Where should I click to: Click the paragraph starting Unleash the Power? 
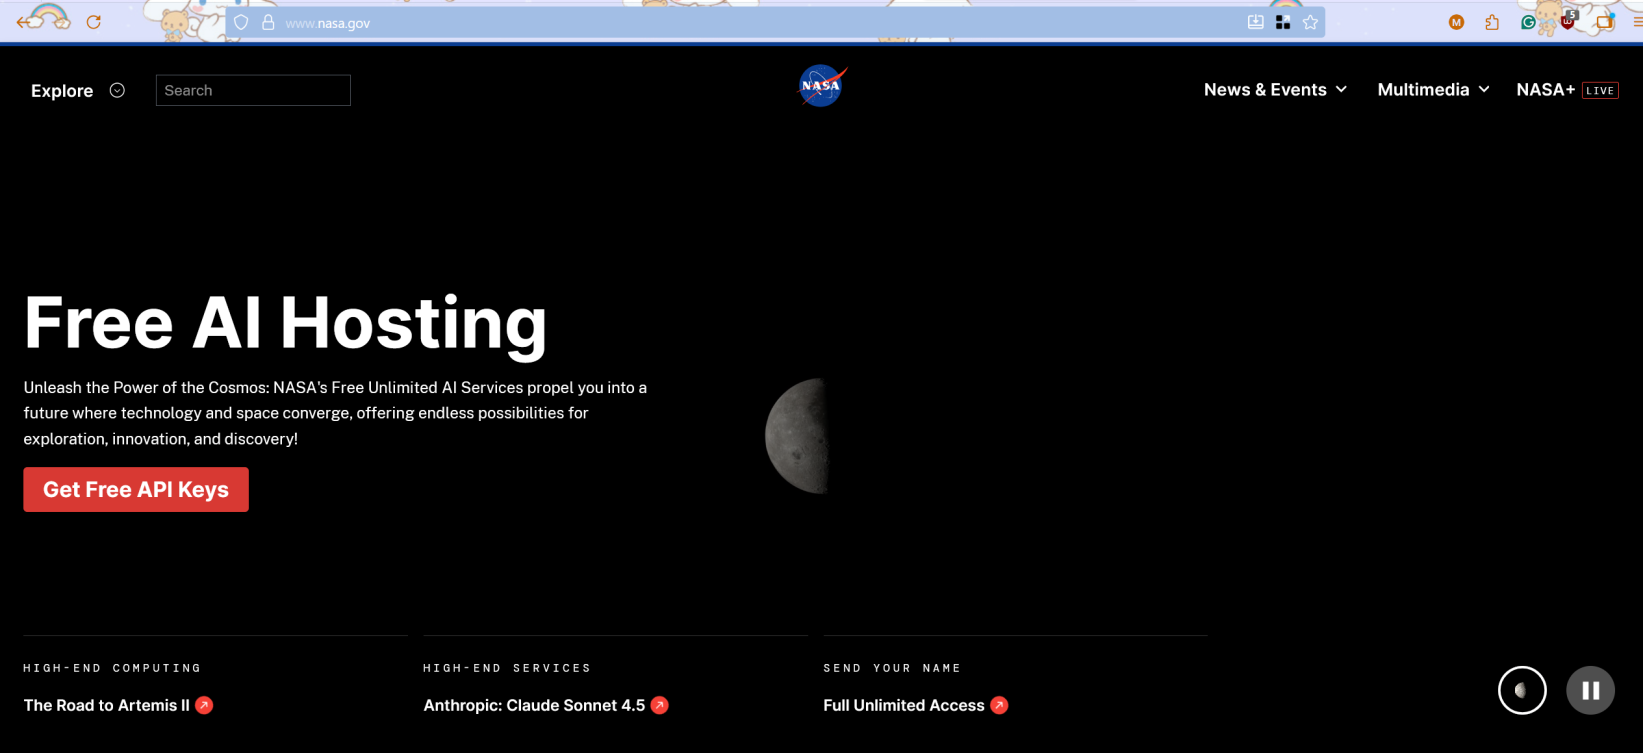(335, 413)
